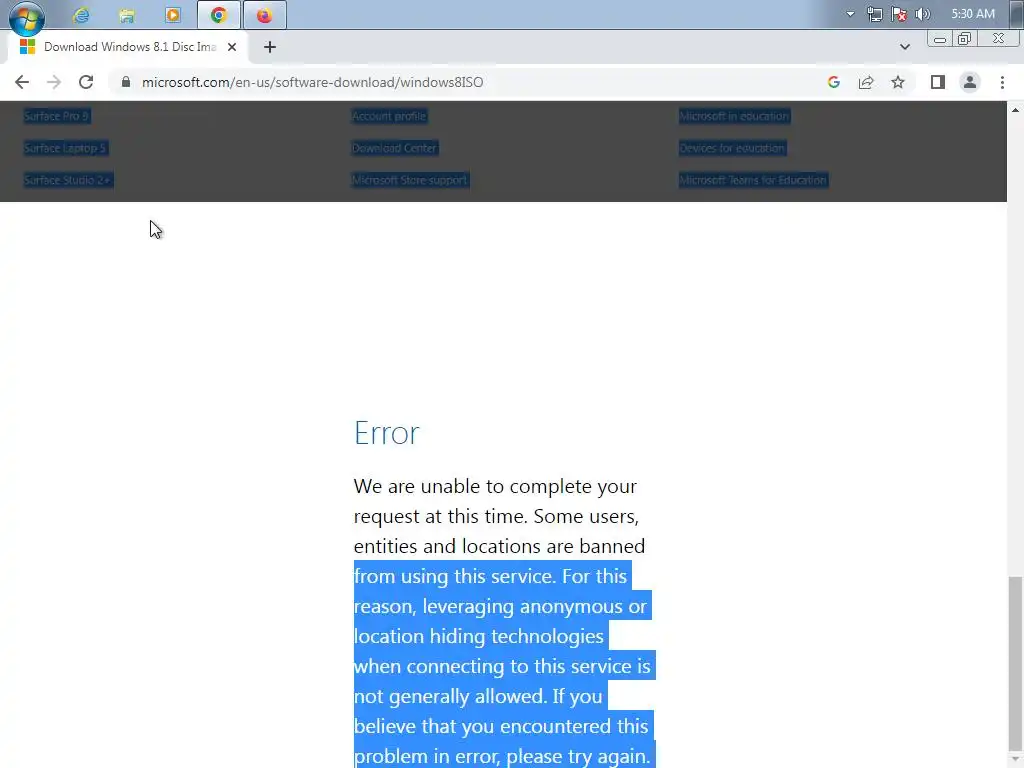Viewport: 1024px width, 768px height.
Task: Click the vertical scrollbar thumb
Action: 1015,665
